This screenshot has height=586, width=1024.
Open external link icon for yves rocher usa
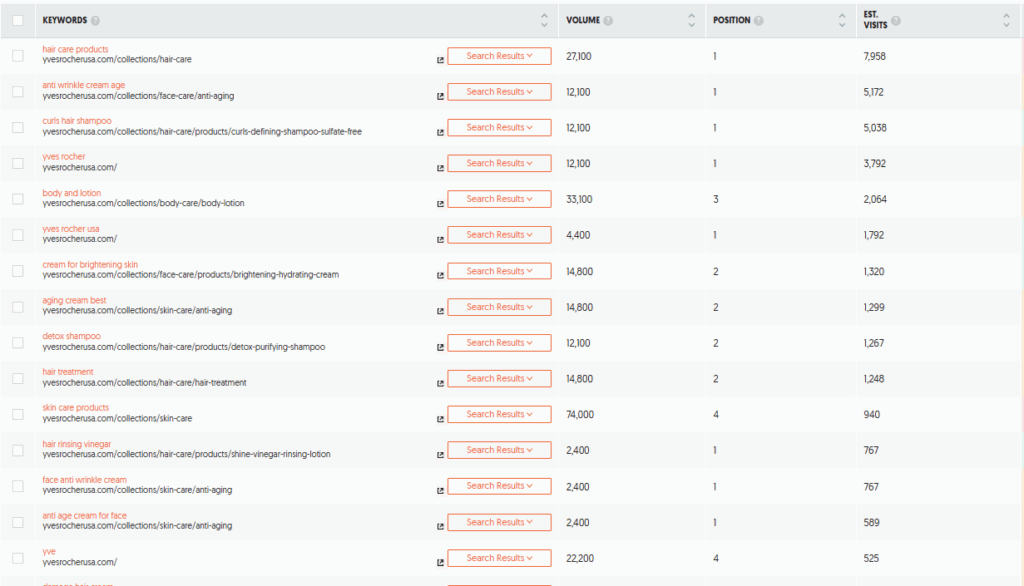(440, 240)
